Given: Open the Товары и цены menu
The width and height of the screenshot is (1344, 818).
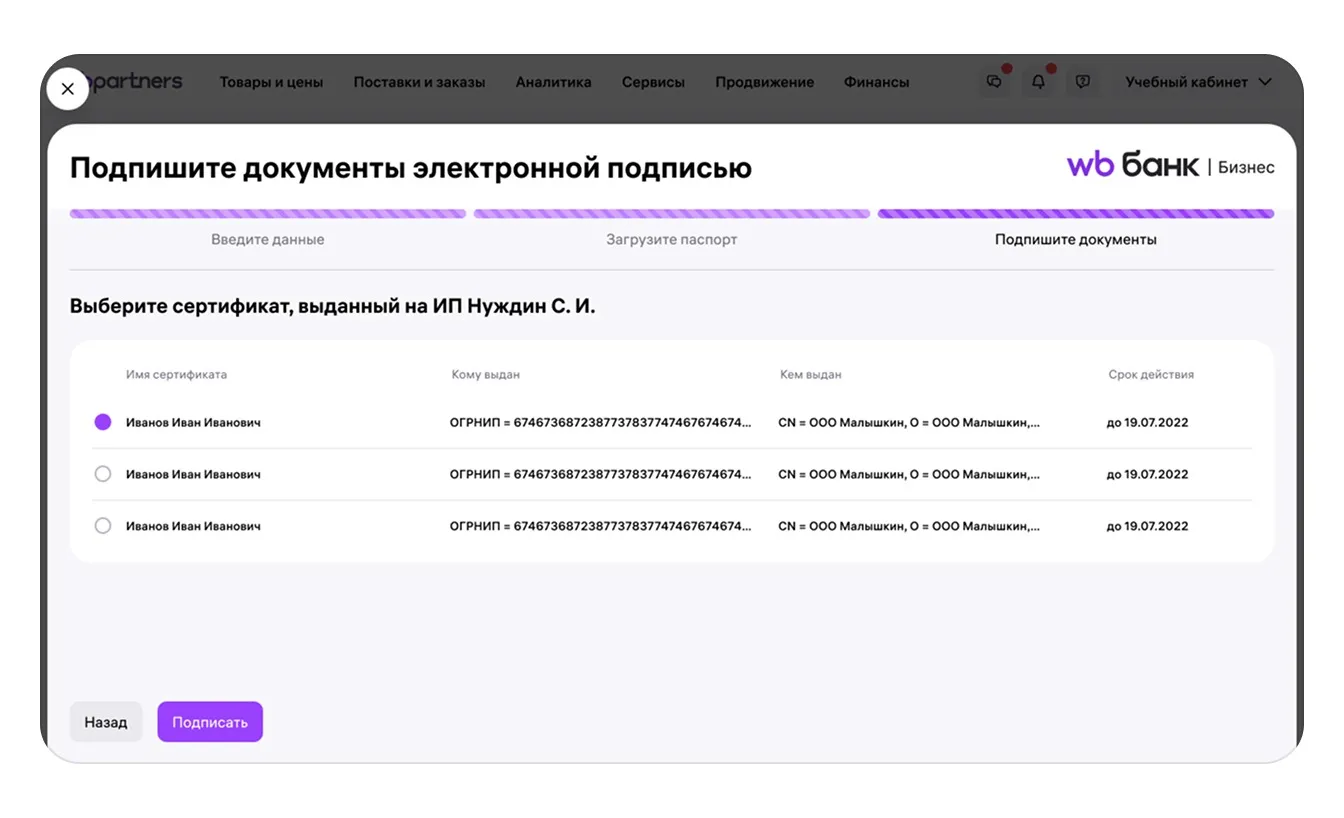Looking at the screenshot, I should click(271, 82).
